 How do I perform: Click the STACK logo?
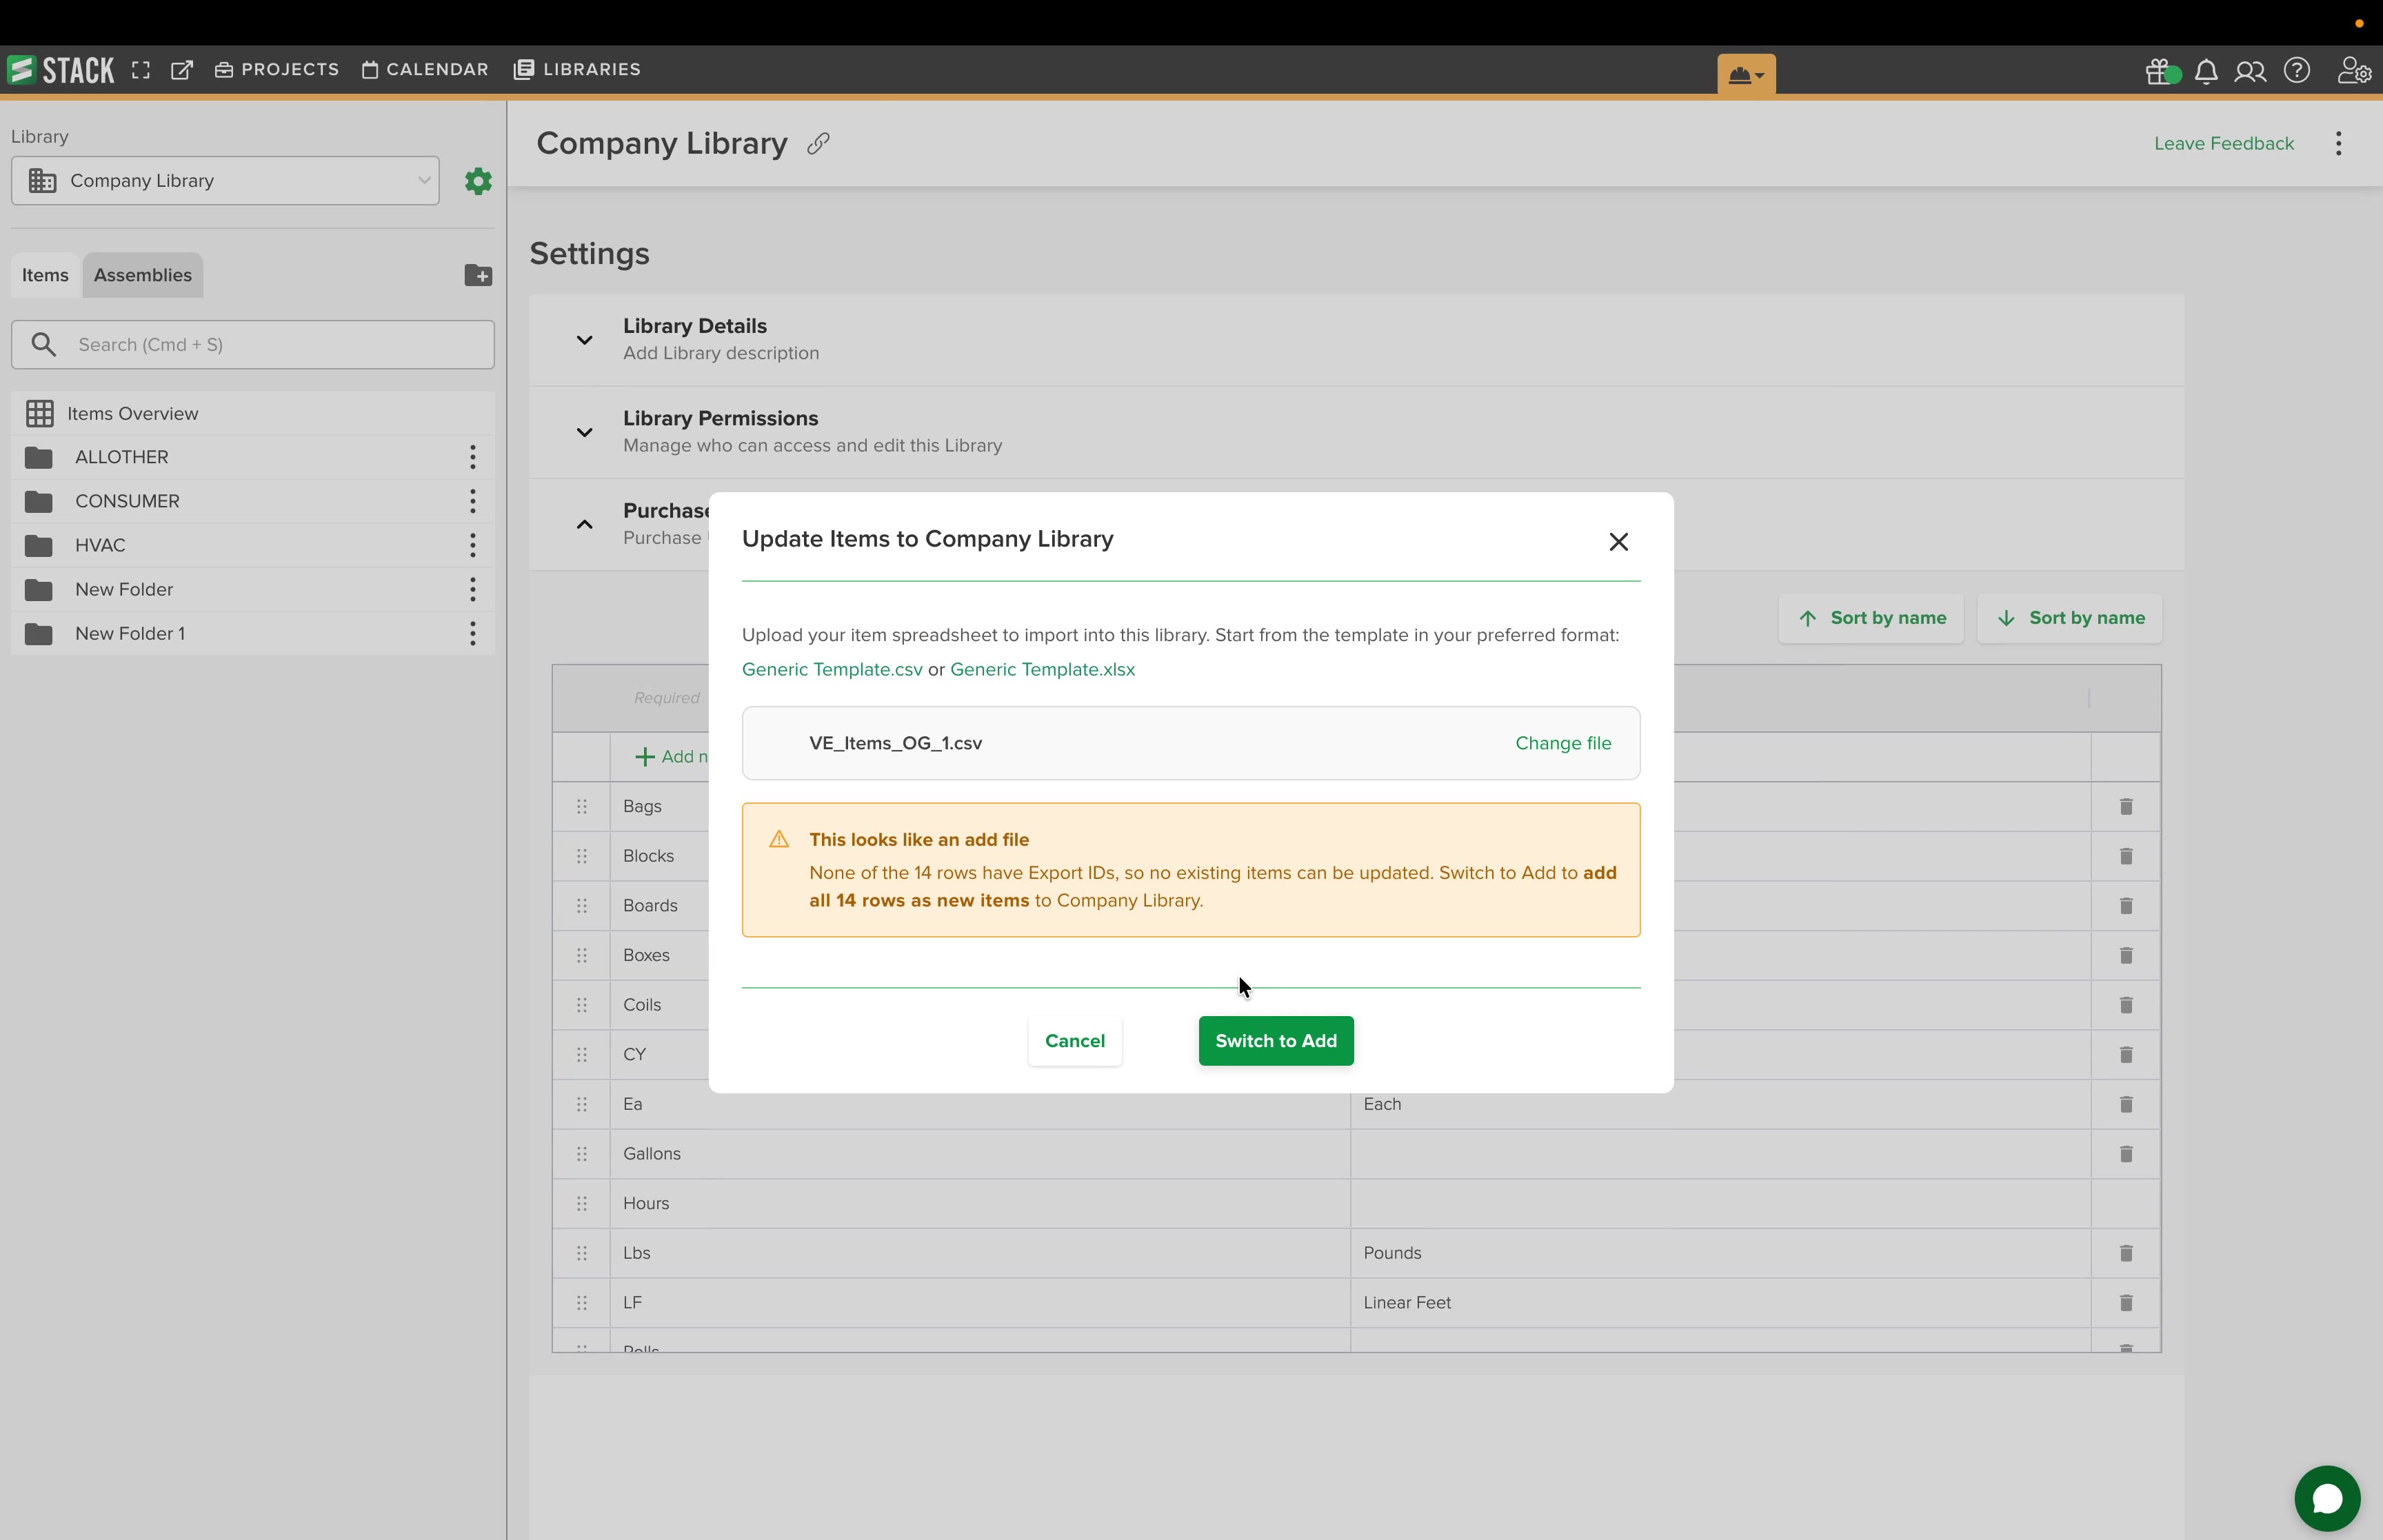(x=61, y=70)
